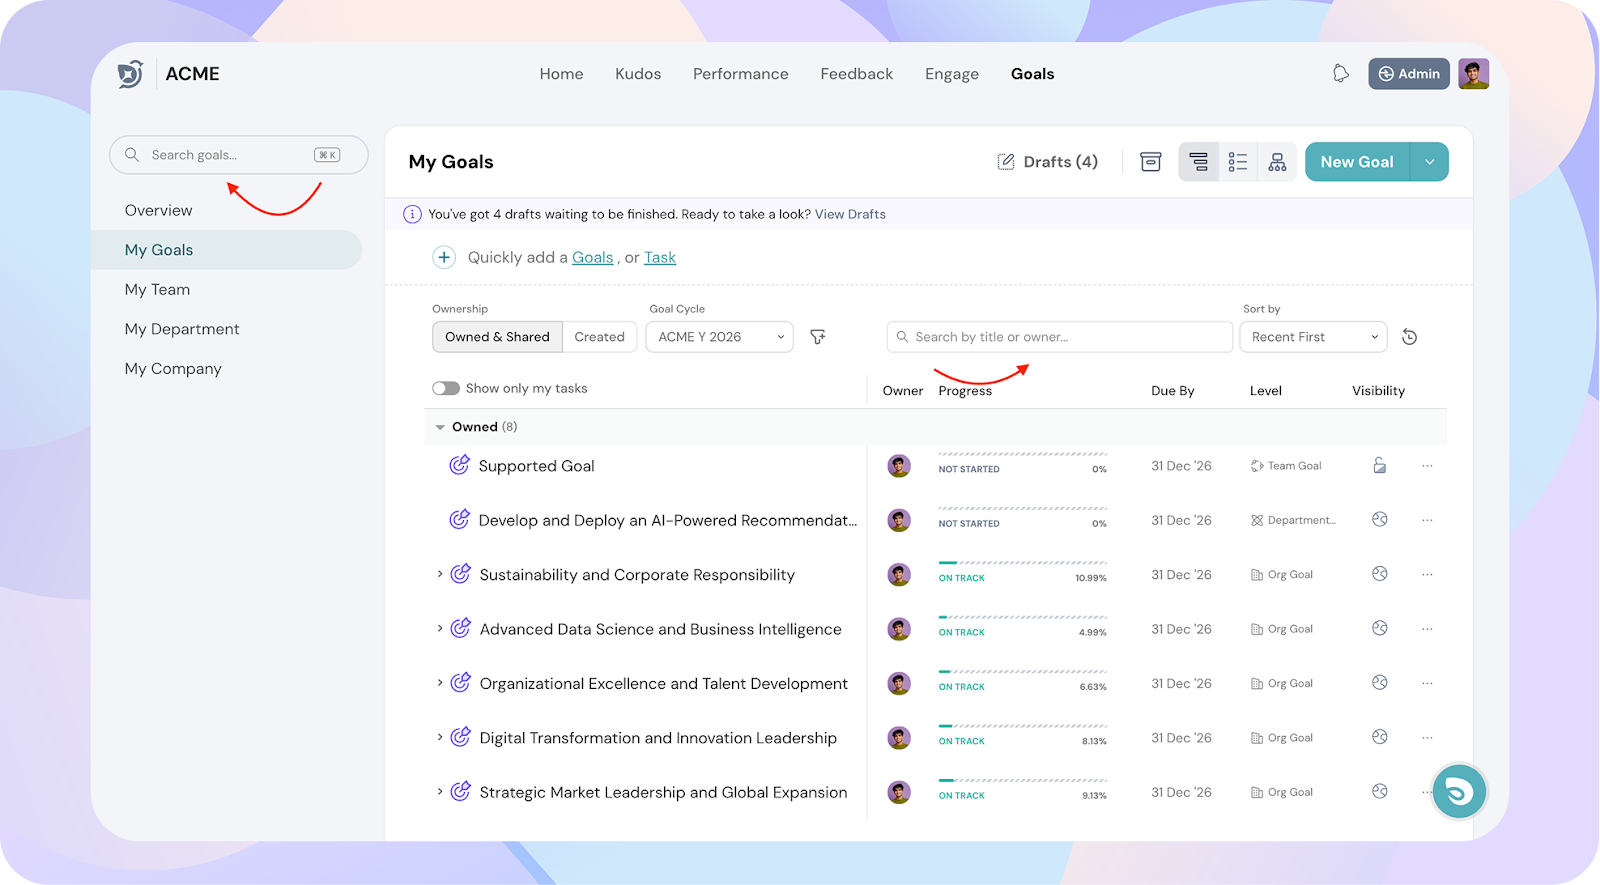Click the Task quick add link
Image resolution: width=1600 pixels, height=885 pixels.
(x=660, y=257)
